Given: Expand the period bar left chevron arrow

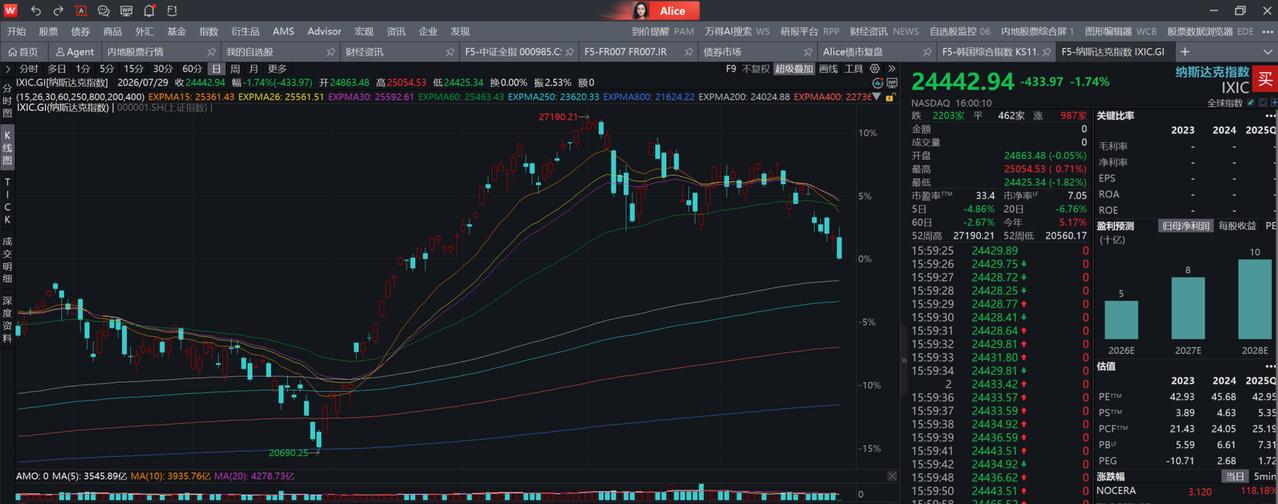Looking at the screenshot, I should 8,69.
